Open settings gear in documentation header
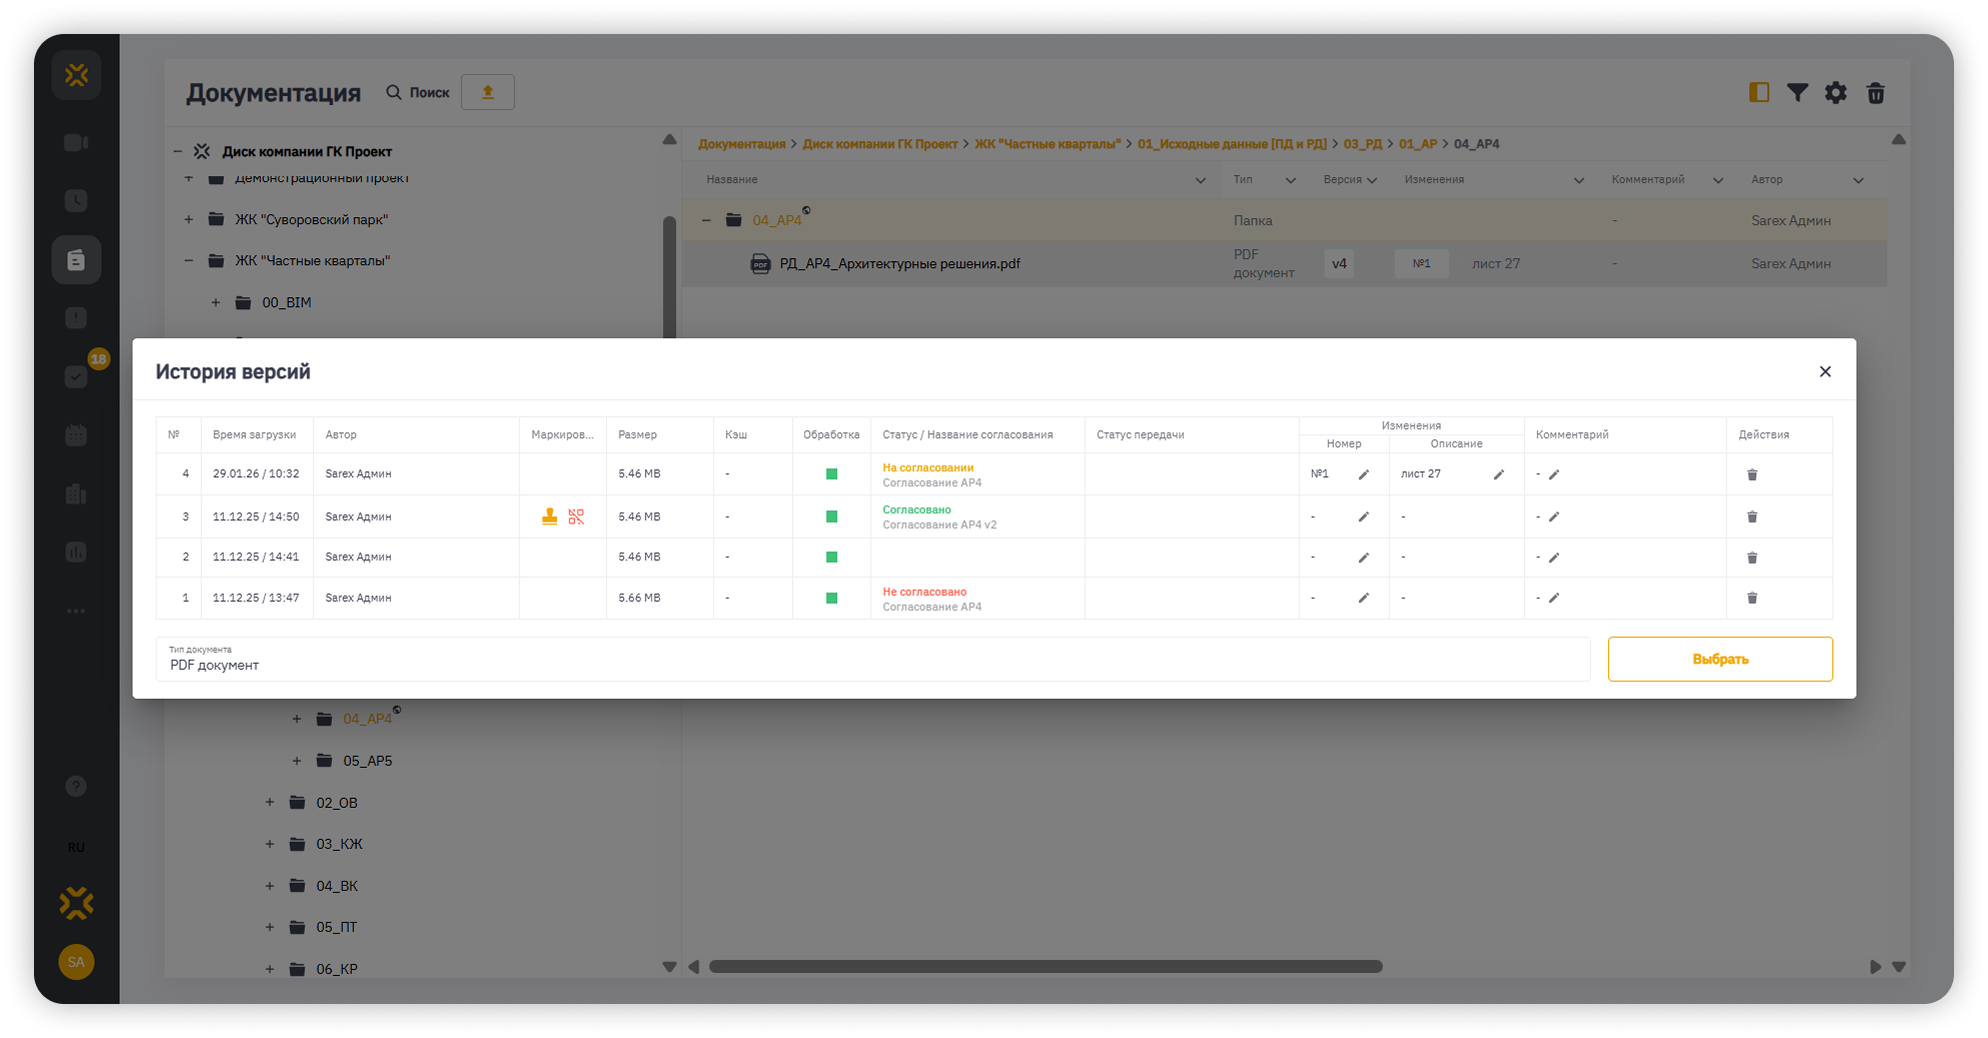1988x1038 pixels. (x=1835, y=93)
